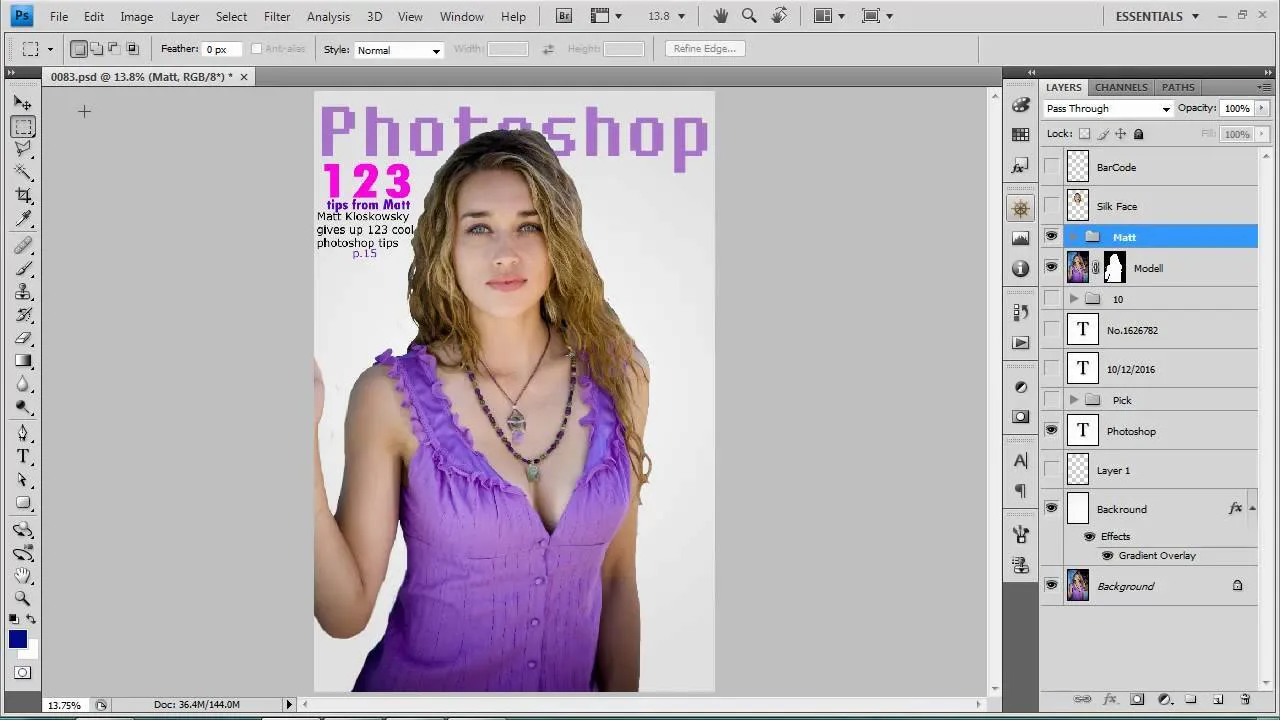Screen dimensions: 1280x720
Task: Select the Clone Stamp tool
Action: (23, 291)
